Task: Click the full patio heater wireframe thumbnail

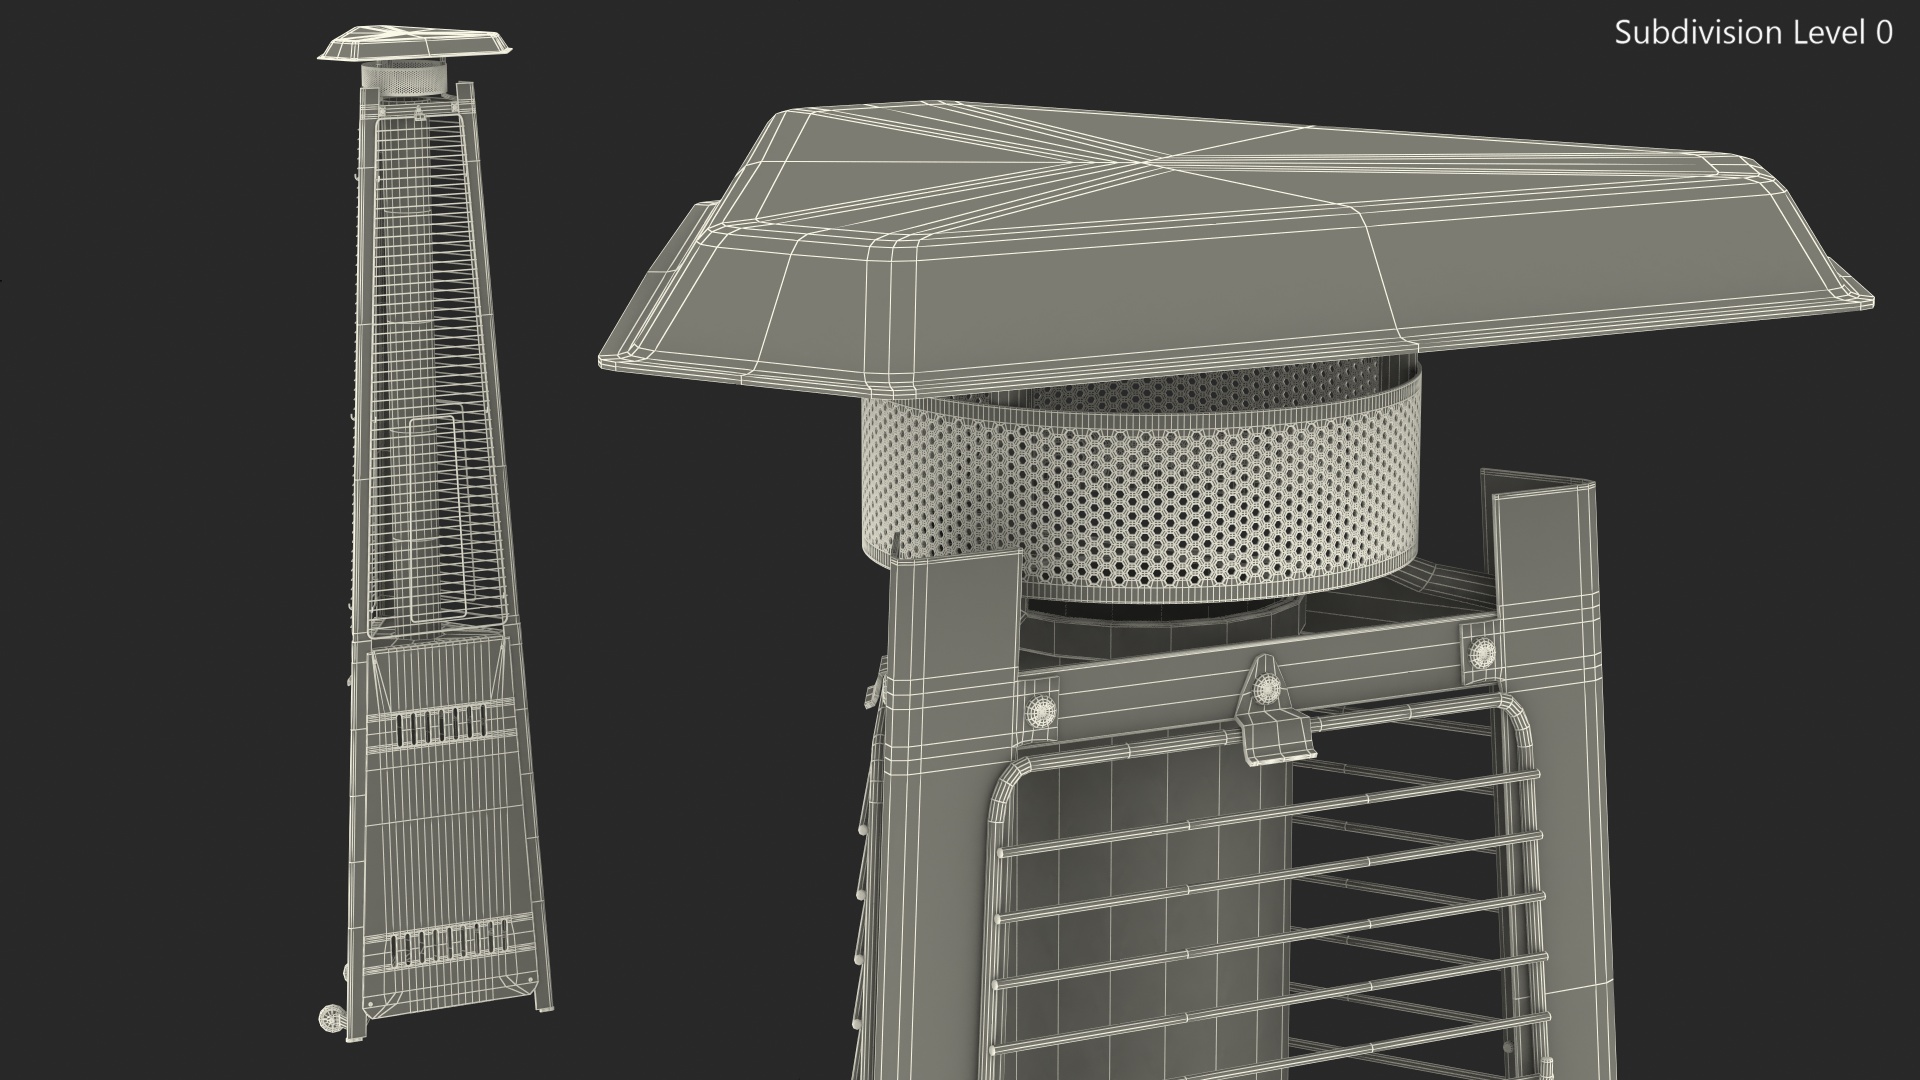Action: point(434,535)
